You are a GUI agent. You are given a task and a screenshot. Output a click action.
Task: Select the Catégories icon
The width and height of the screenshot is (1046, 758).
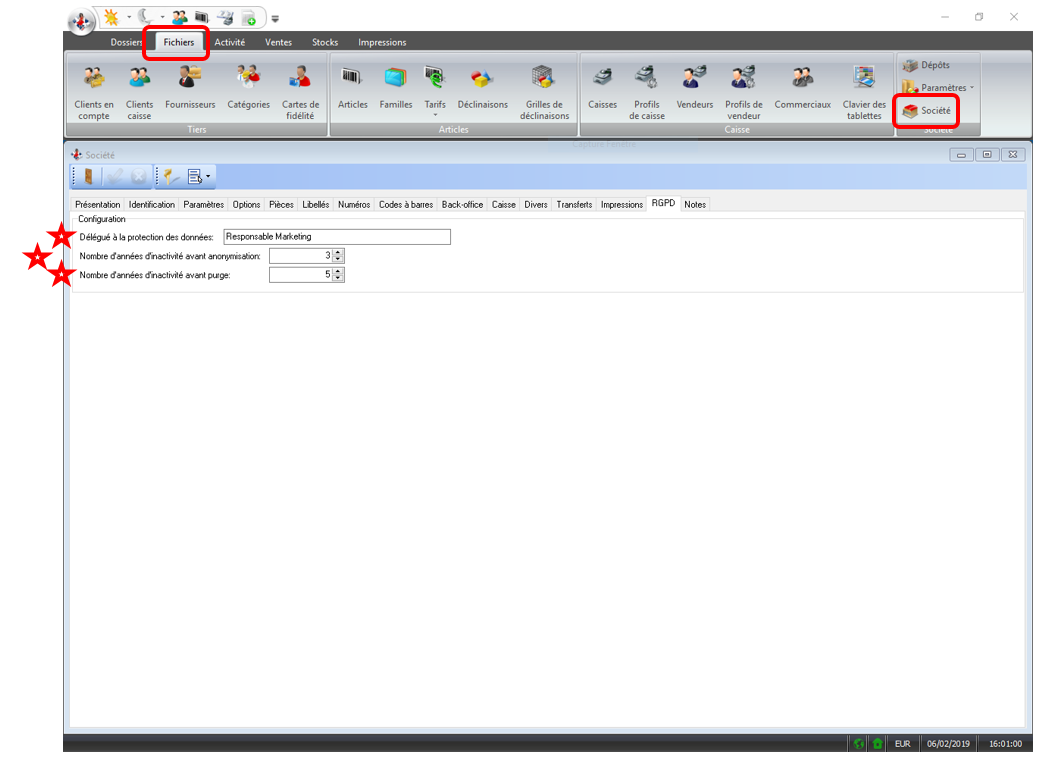point(248,89)
